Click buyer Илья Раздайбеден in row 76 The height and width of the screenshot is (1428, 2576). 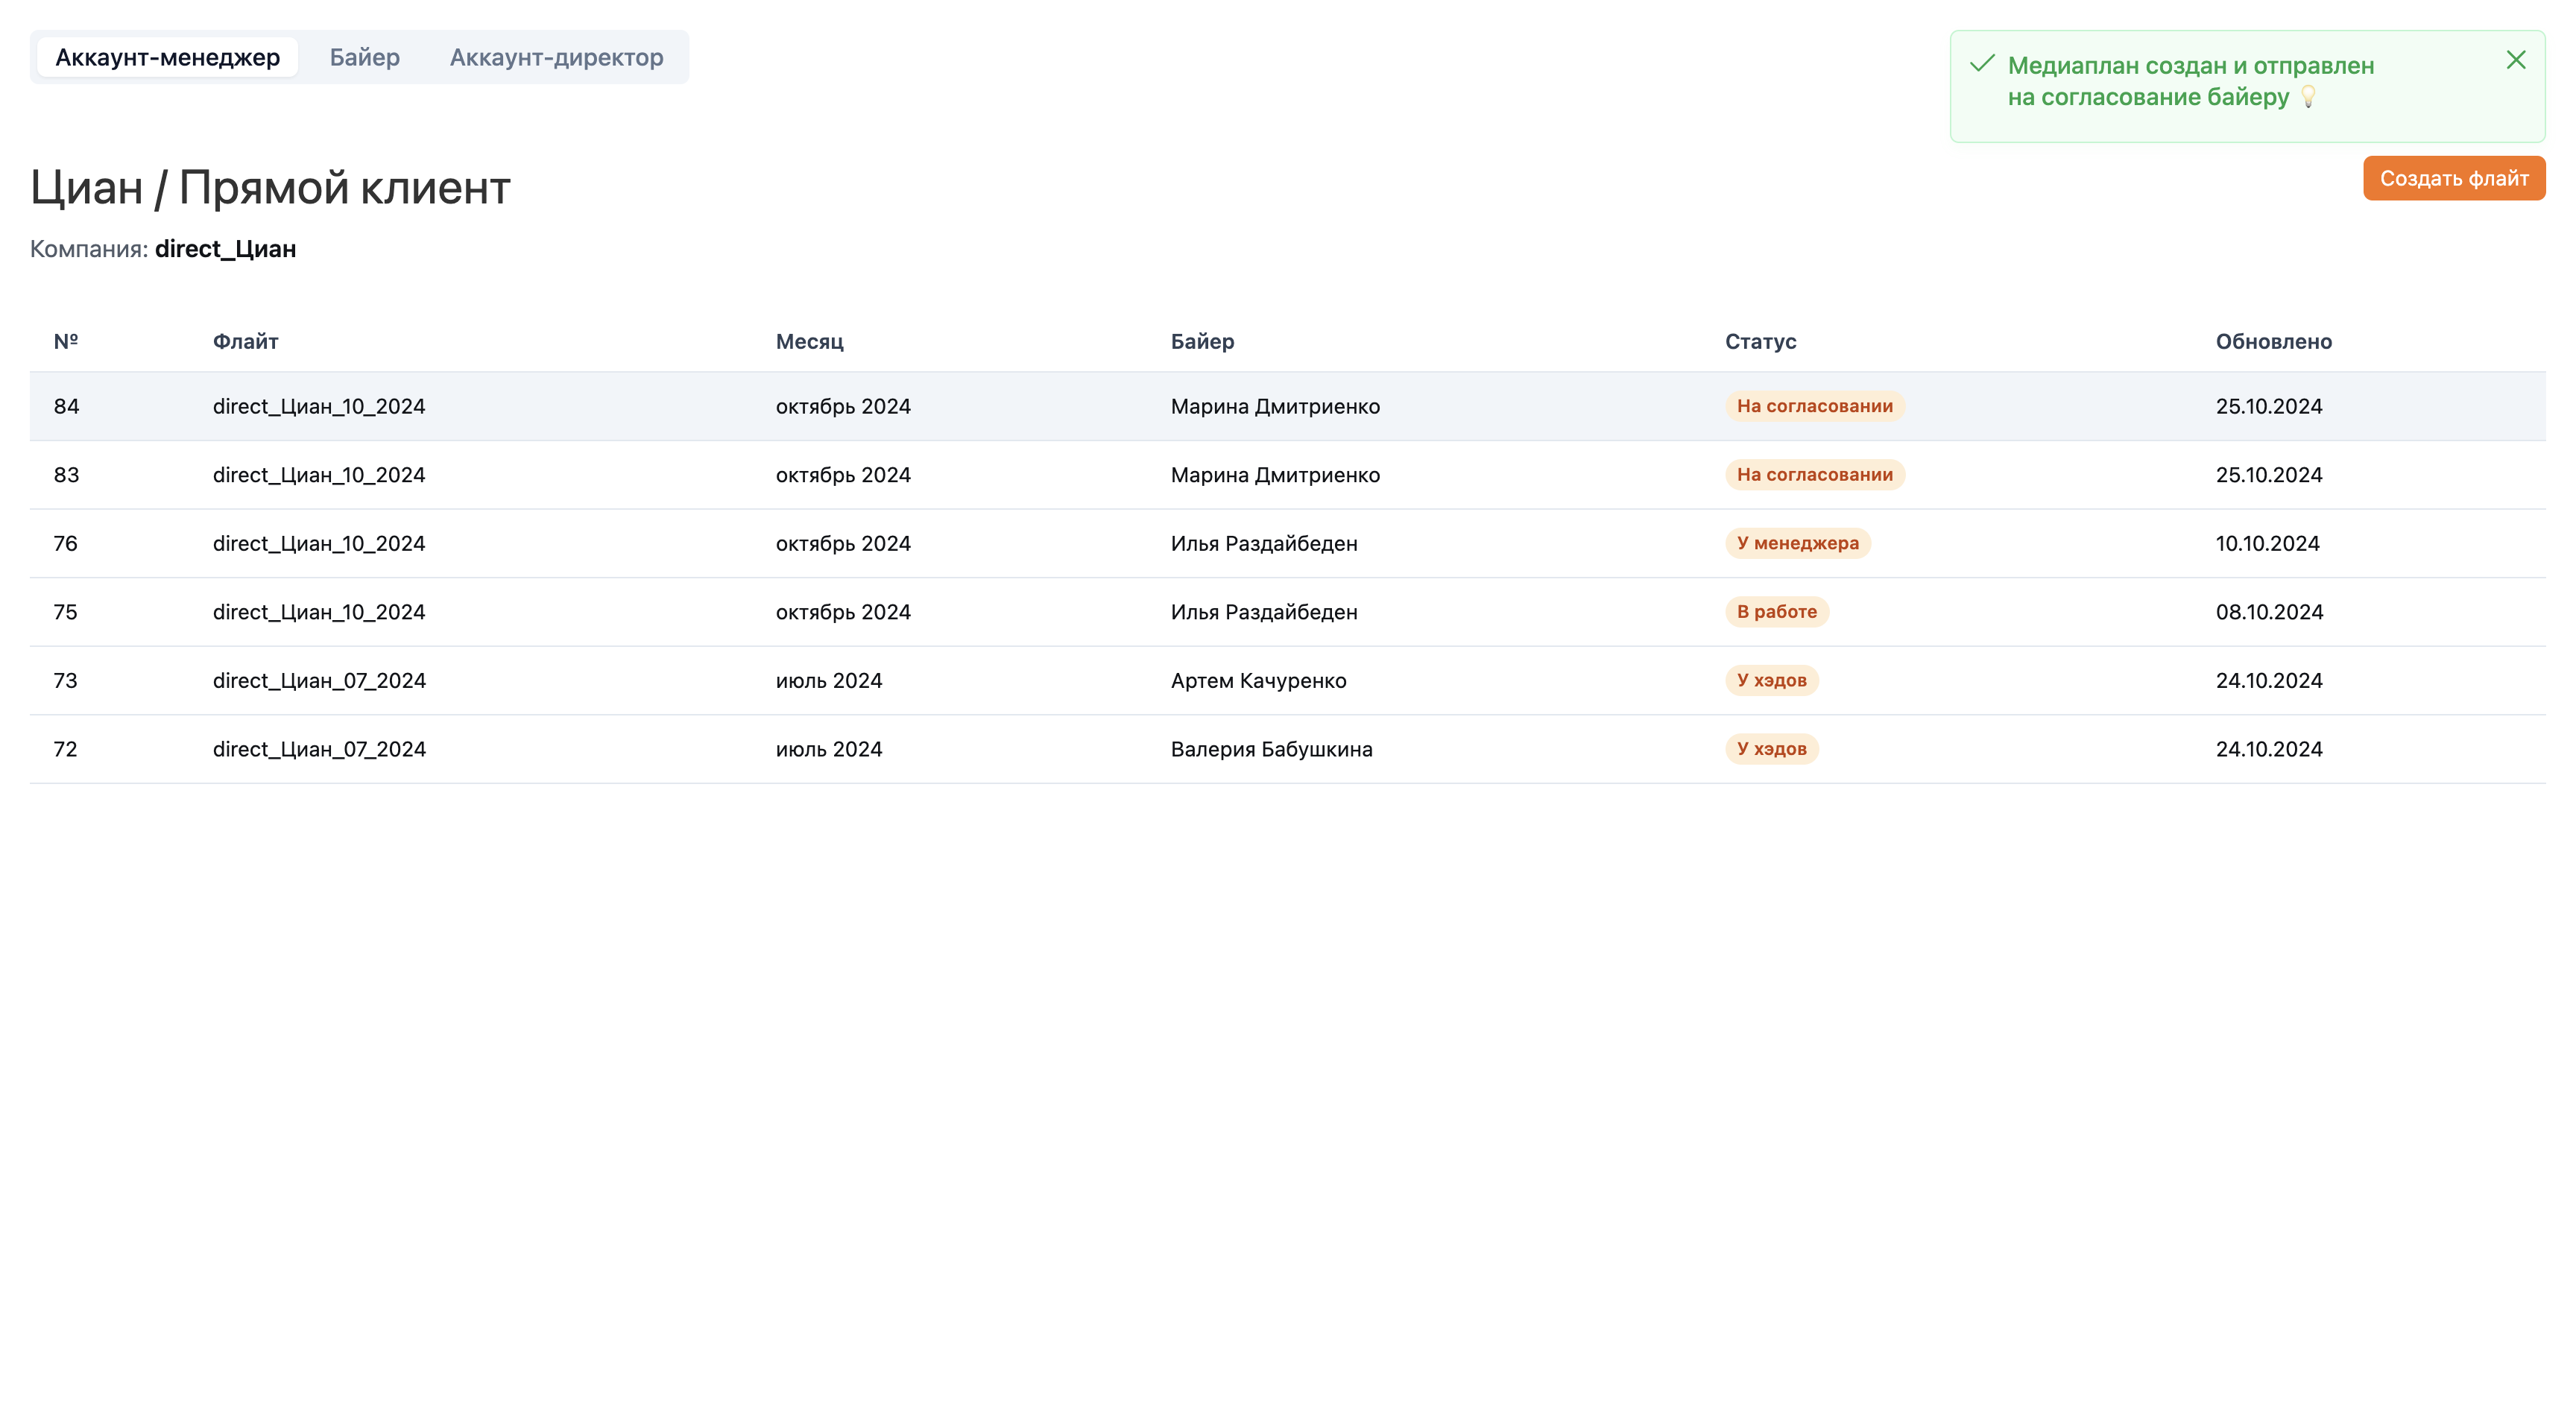coord(1264,543)
